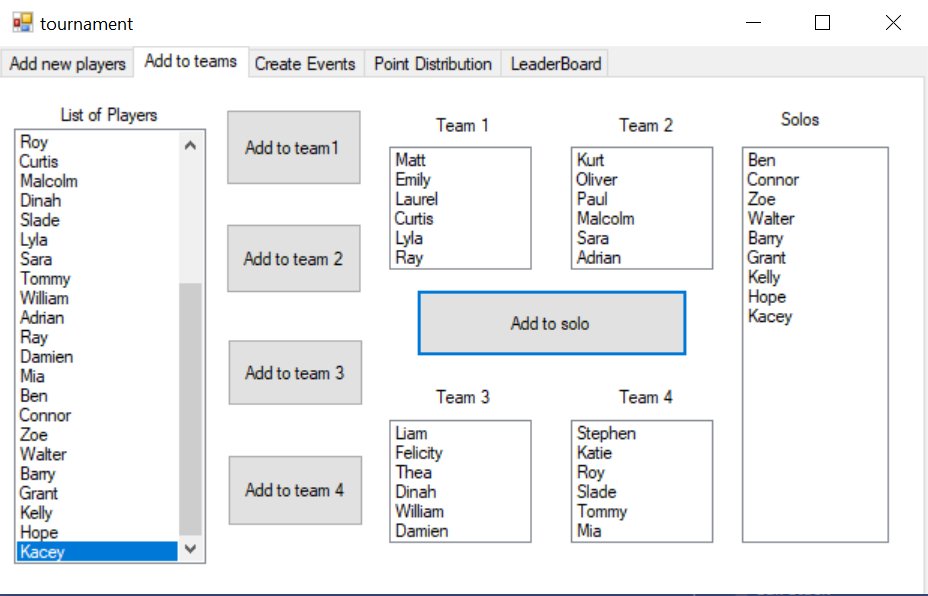Select Curtis in the Team 1 list
The image size is (928, 596).
point(460,218)
